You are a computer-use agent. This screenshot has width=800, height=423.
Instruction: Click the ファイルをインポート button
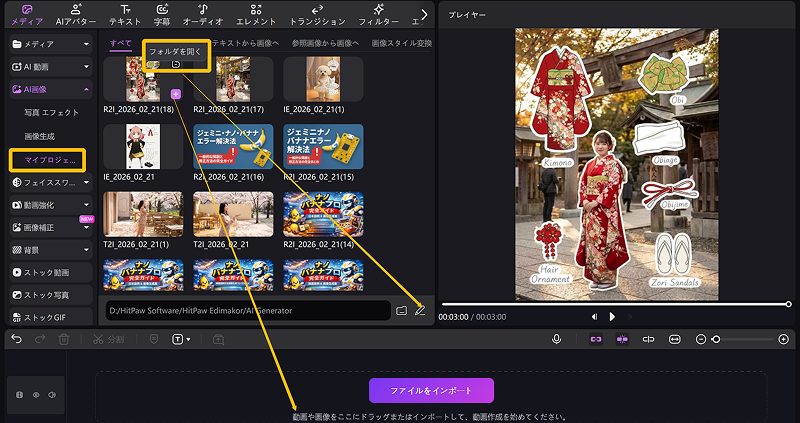tap(431, 390)
